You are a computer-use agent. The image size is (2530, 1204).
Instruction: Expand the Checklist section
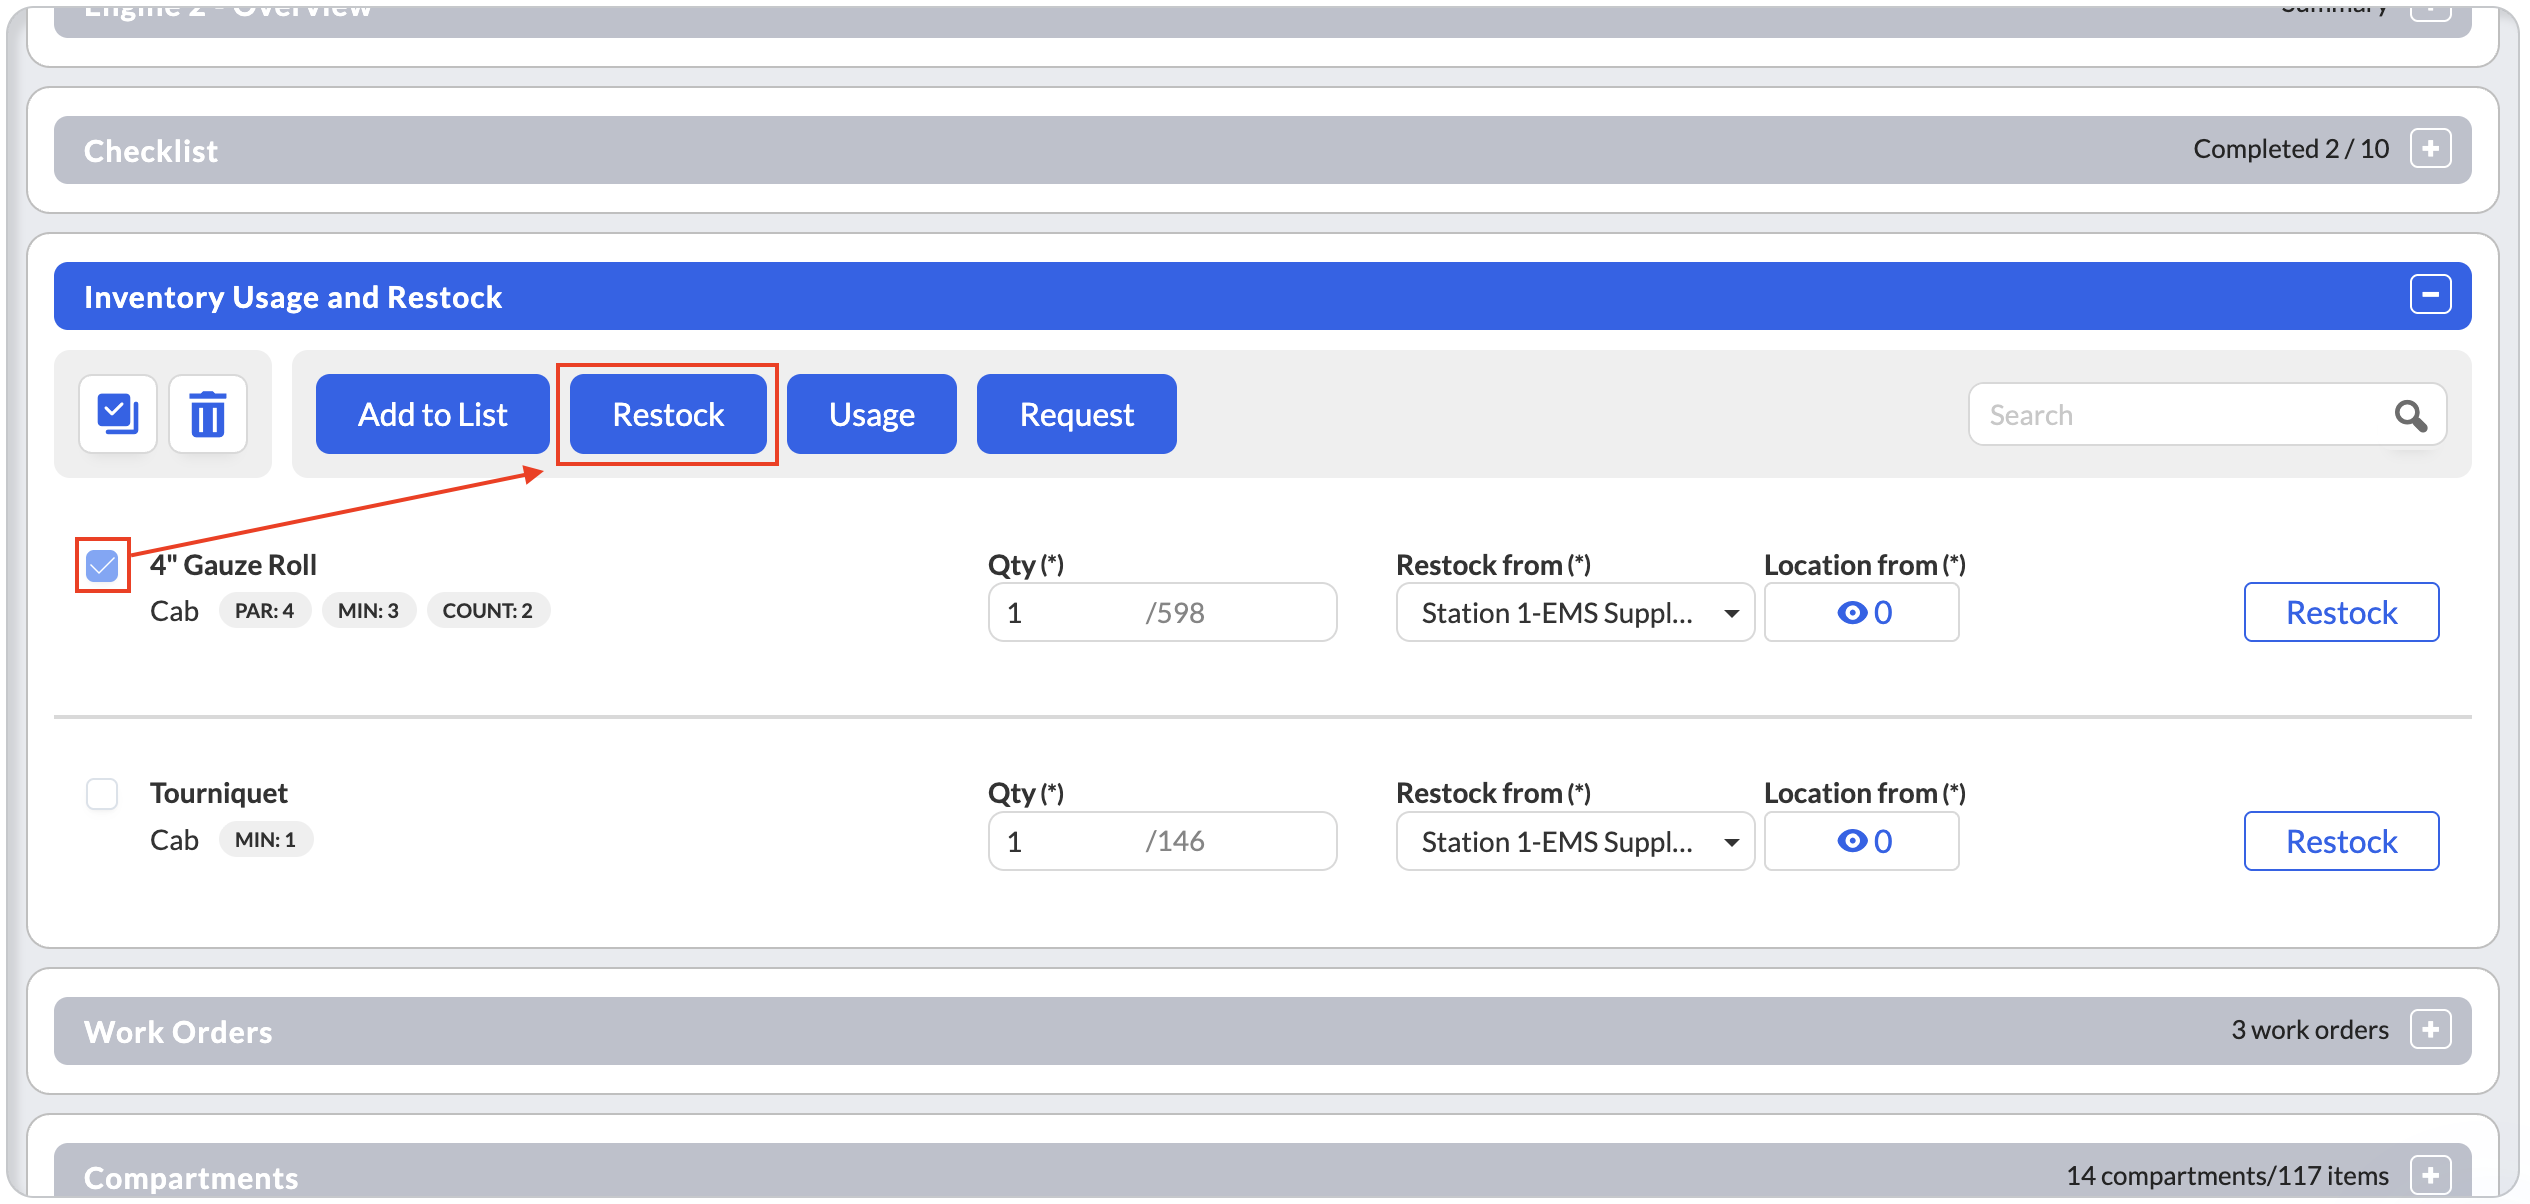pos(2430,149)
